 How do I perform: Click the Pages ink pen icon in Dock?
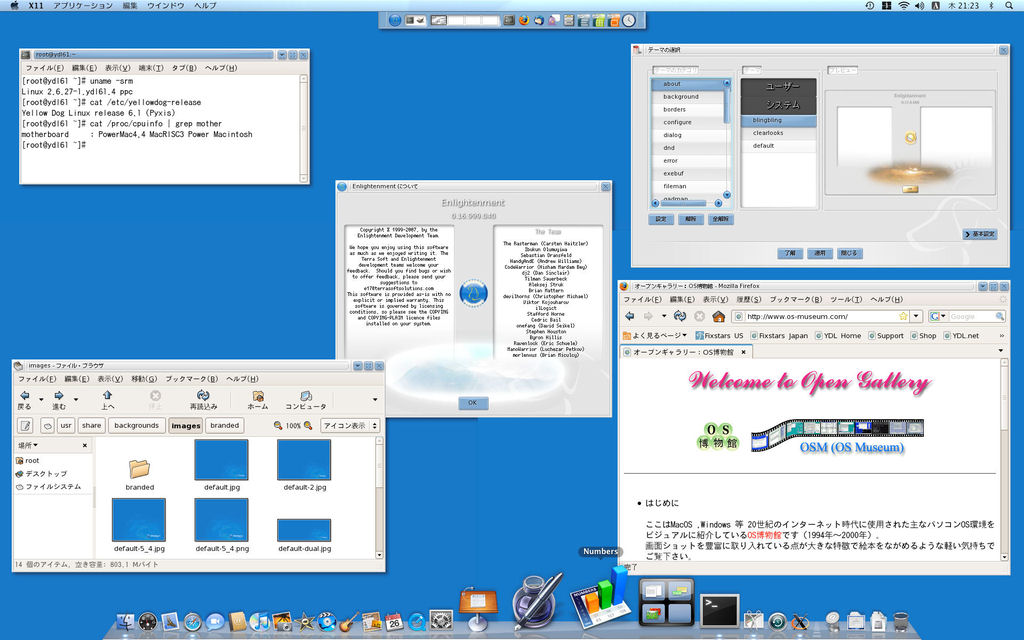click(537, 601)
